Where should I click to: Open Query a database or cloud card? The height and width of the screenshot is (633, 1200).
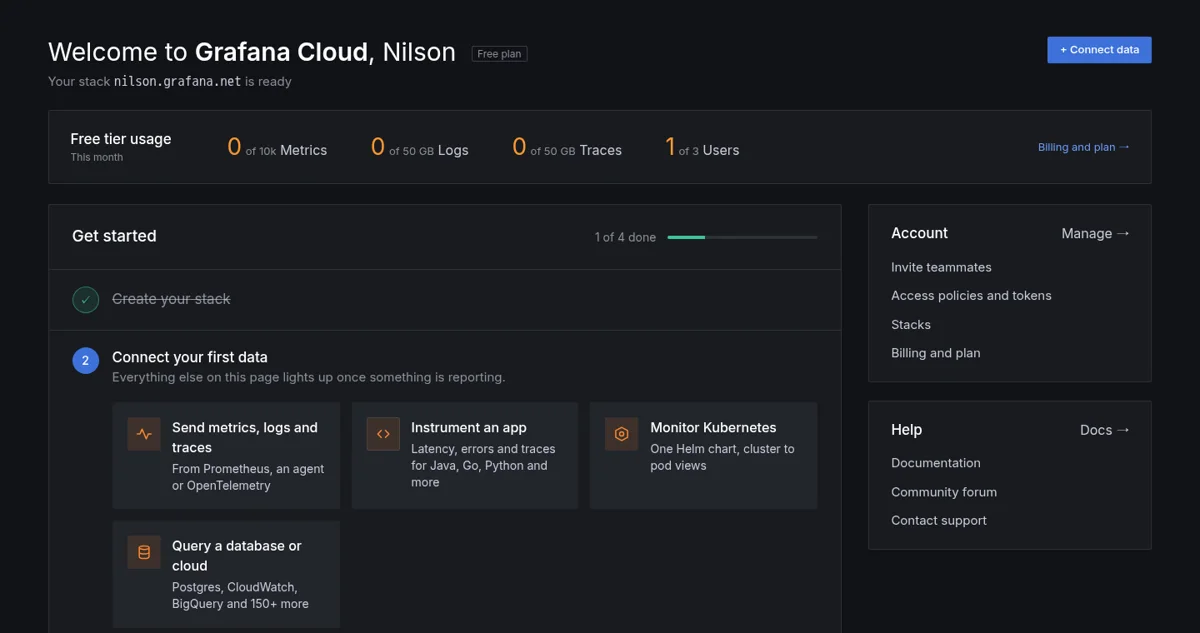(x=226, y=574)
